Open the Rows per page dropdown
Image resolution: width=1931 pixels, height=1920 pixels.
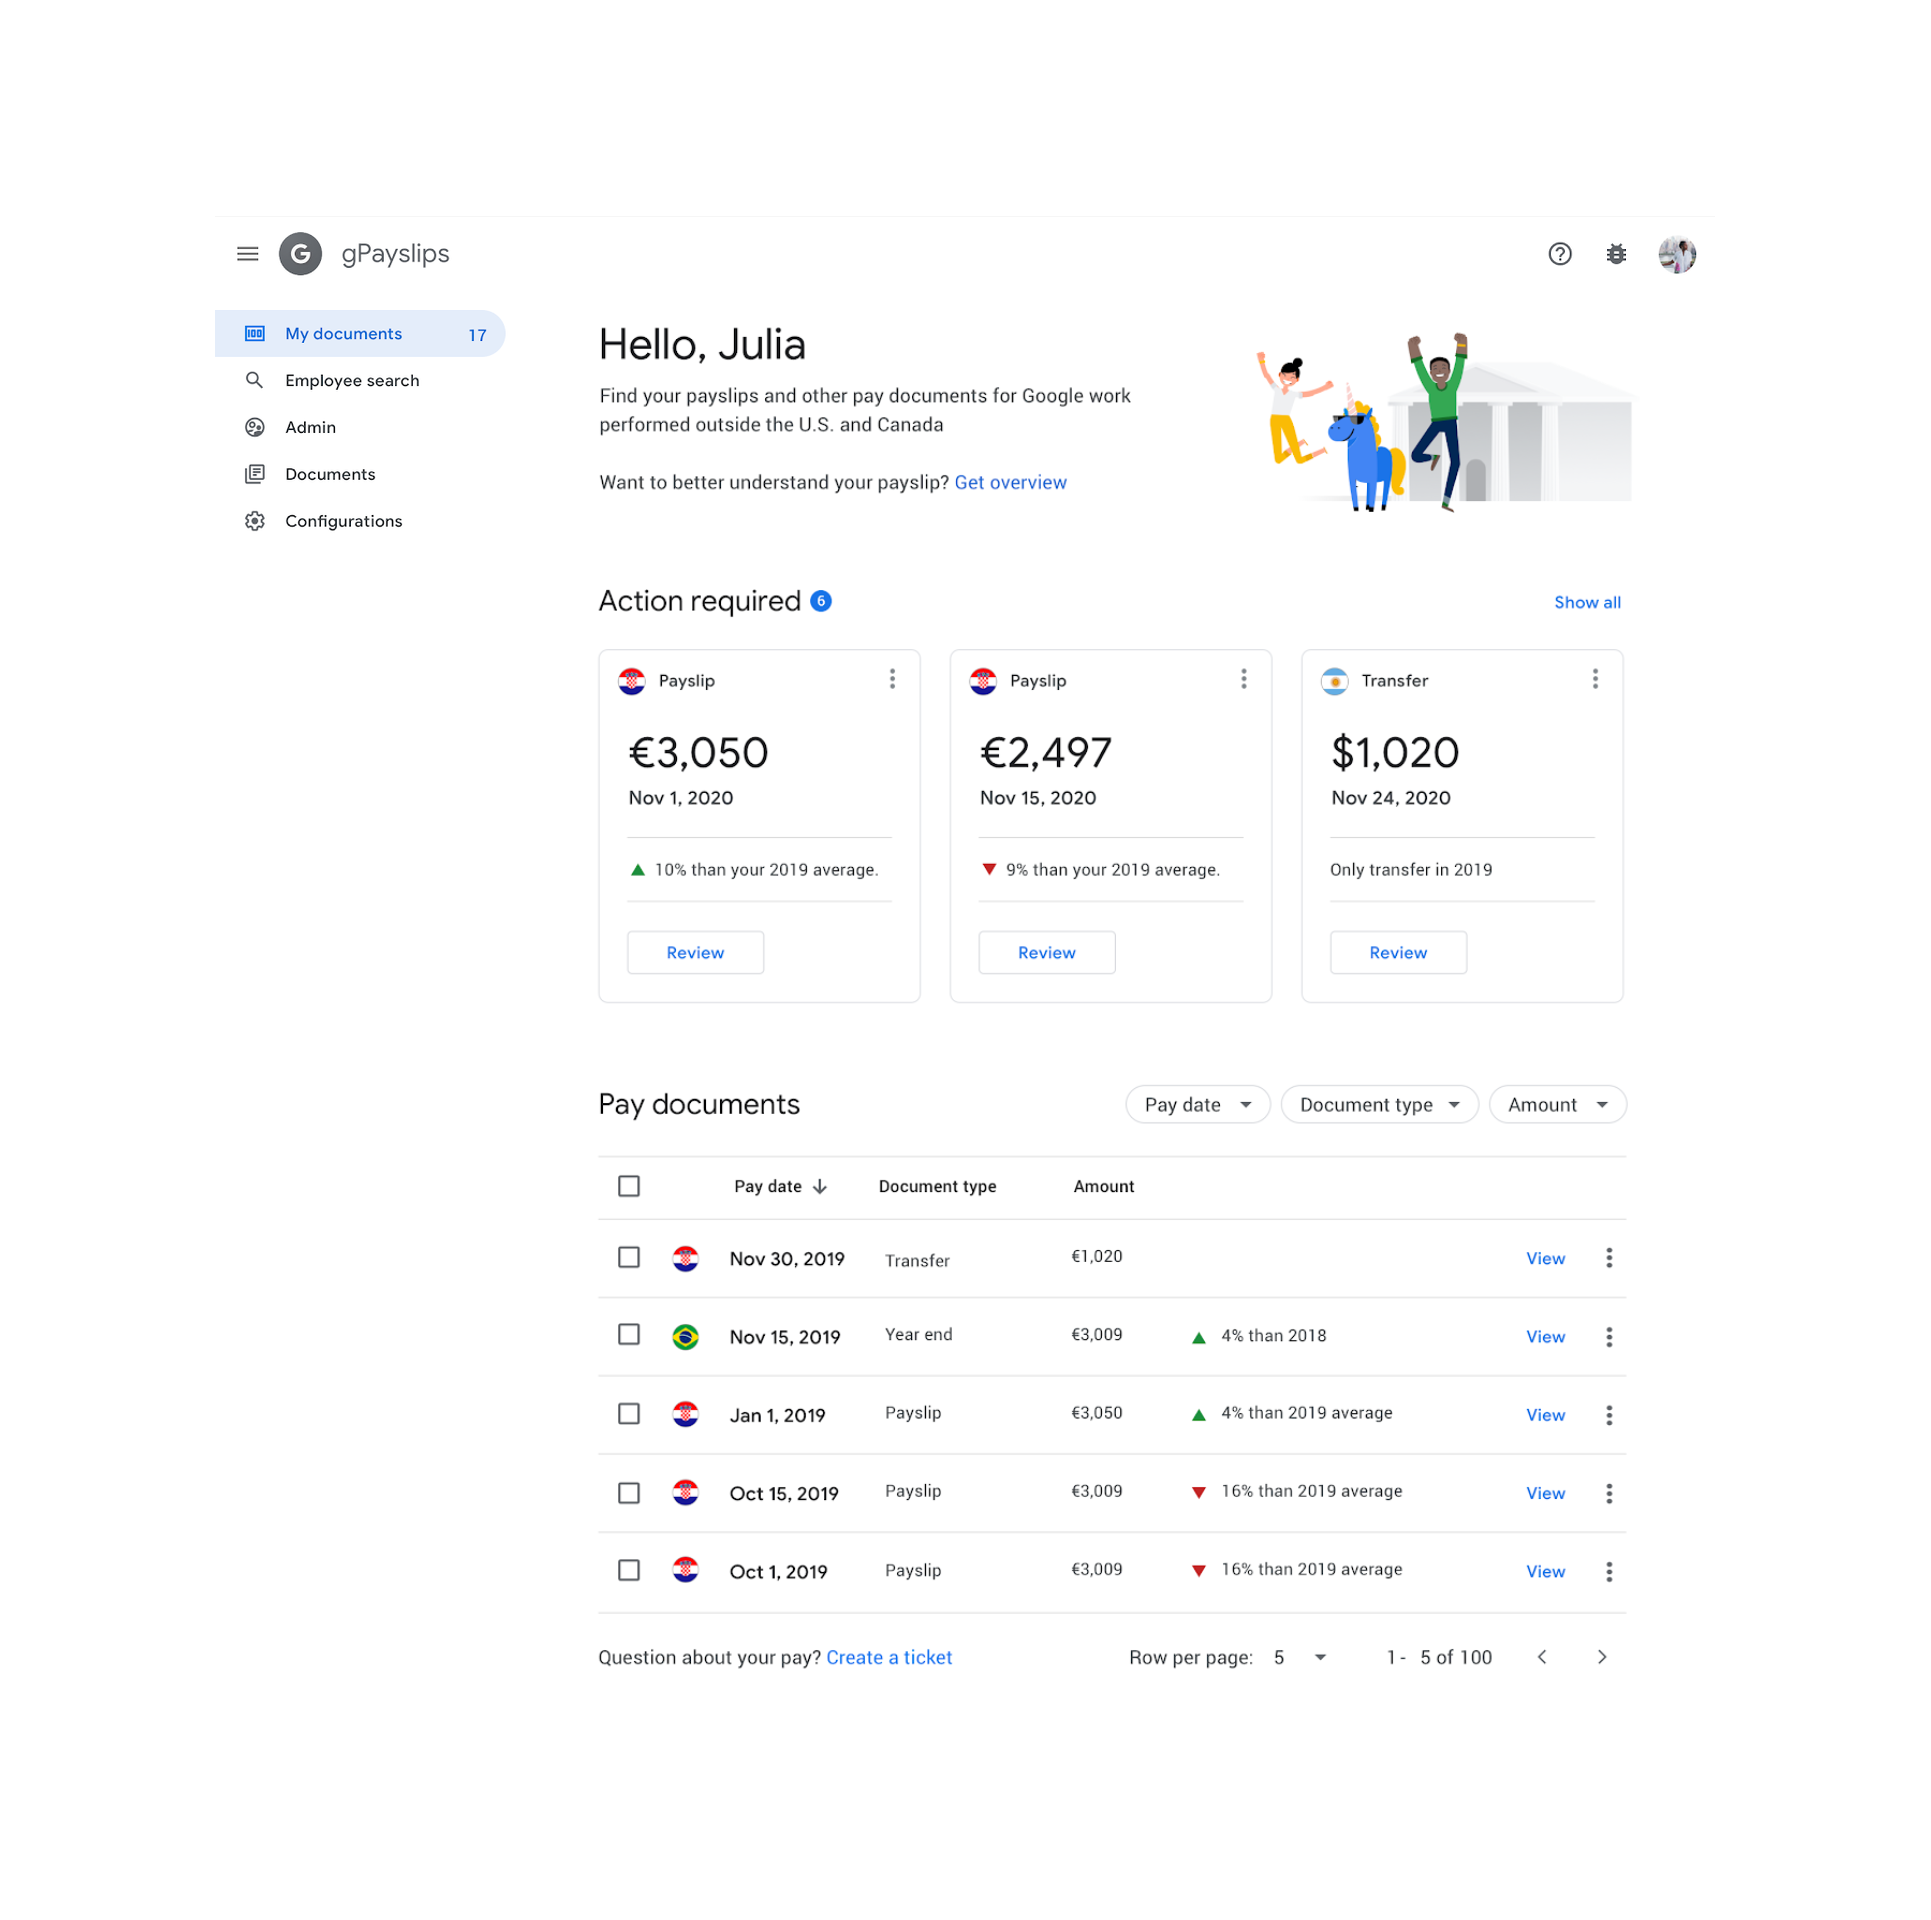tap(1298, 1657)
